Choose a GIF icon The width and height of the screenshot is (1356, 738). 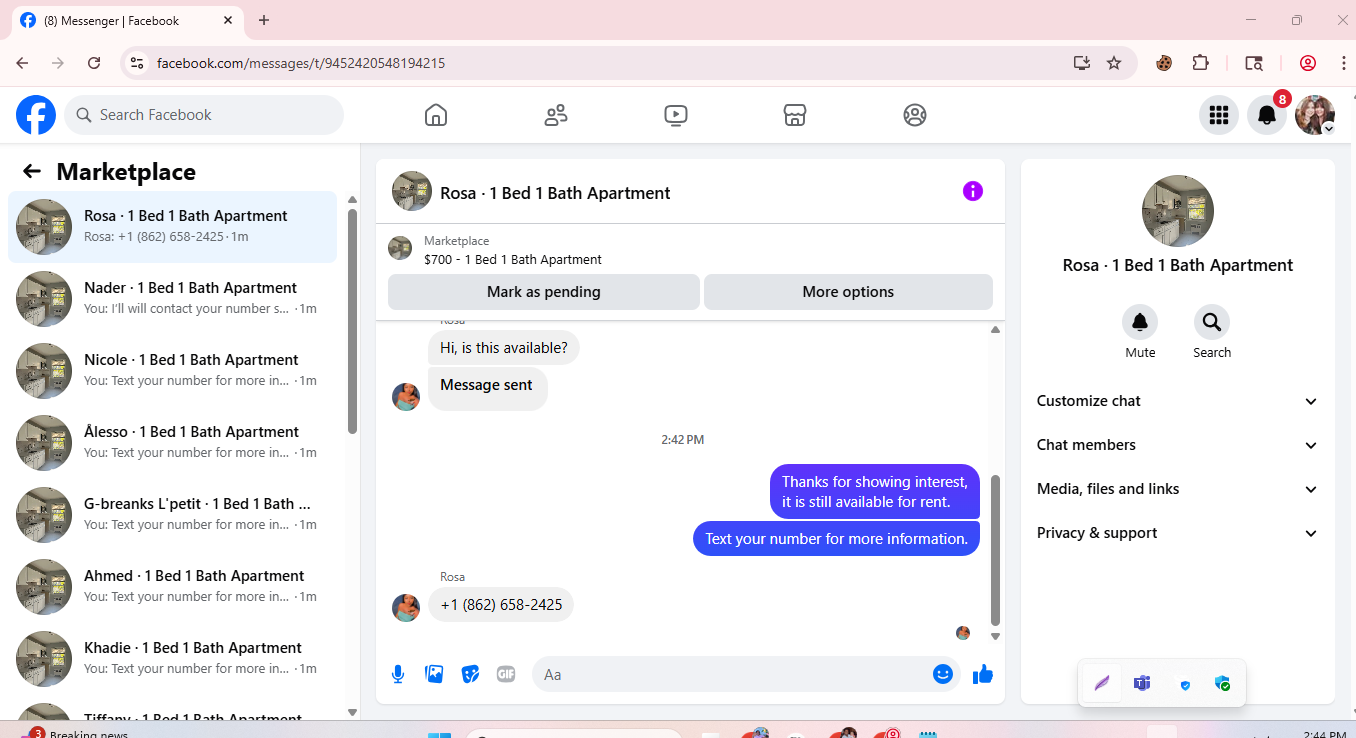(x=506, y=674)
